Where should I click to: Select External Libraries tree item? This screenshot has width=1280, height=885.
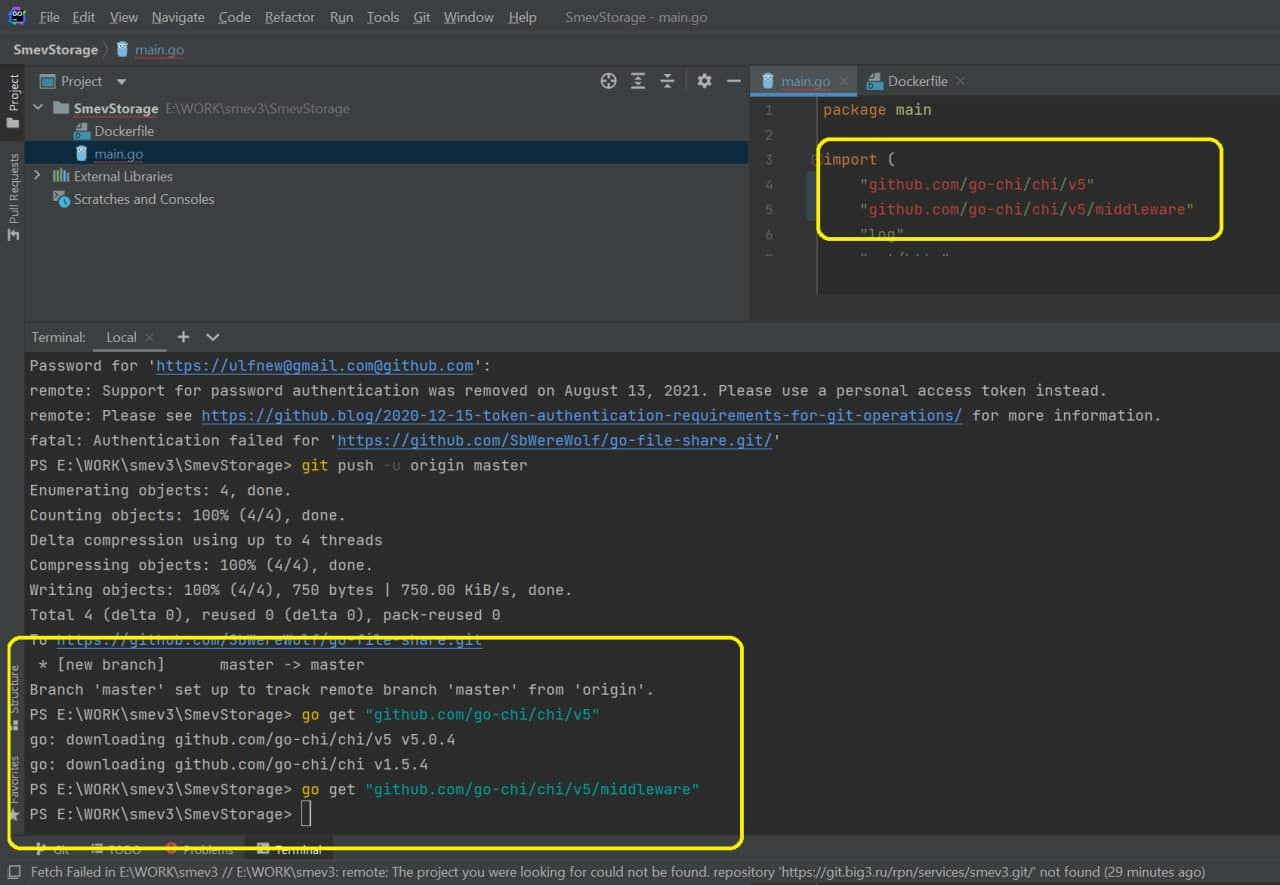[x=123, y=176]
